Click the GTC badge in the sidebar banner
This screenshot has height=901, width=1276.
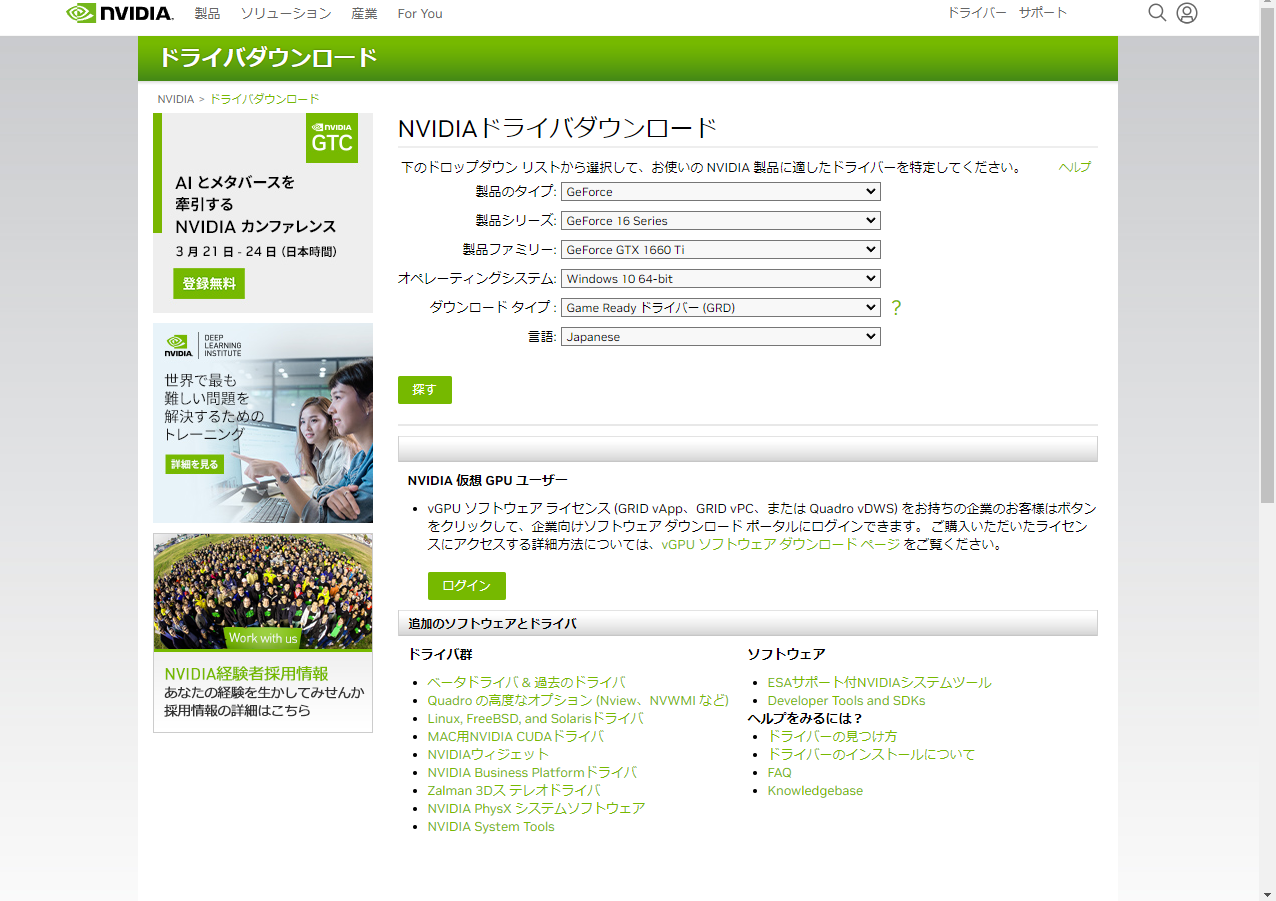[331, 138]
